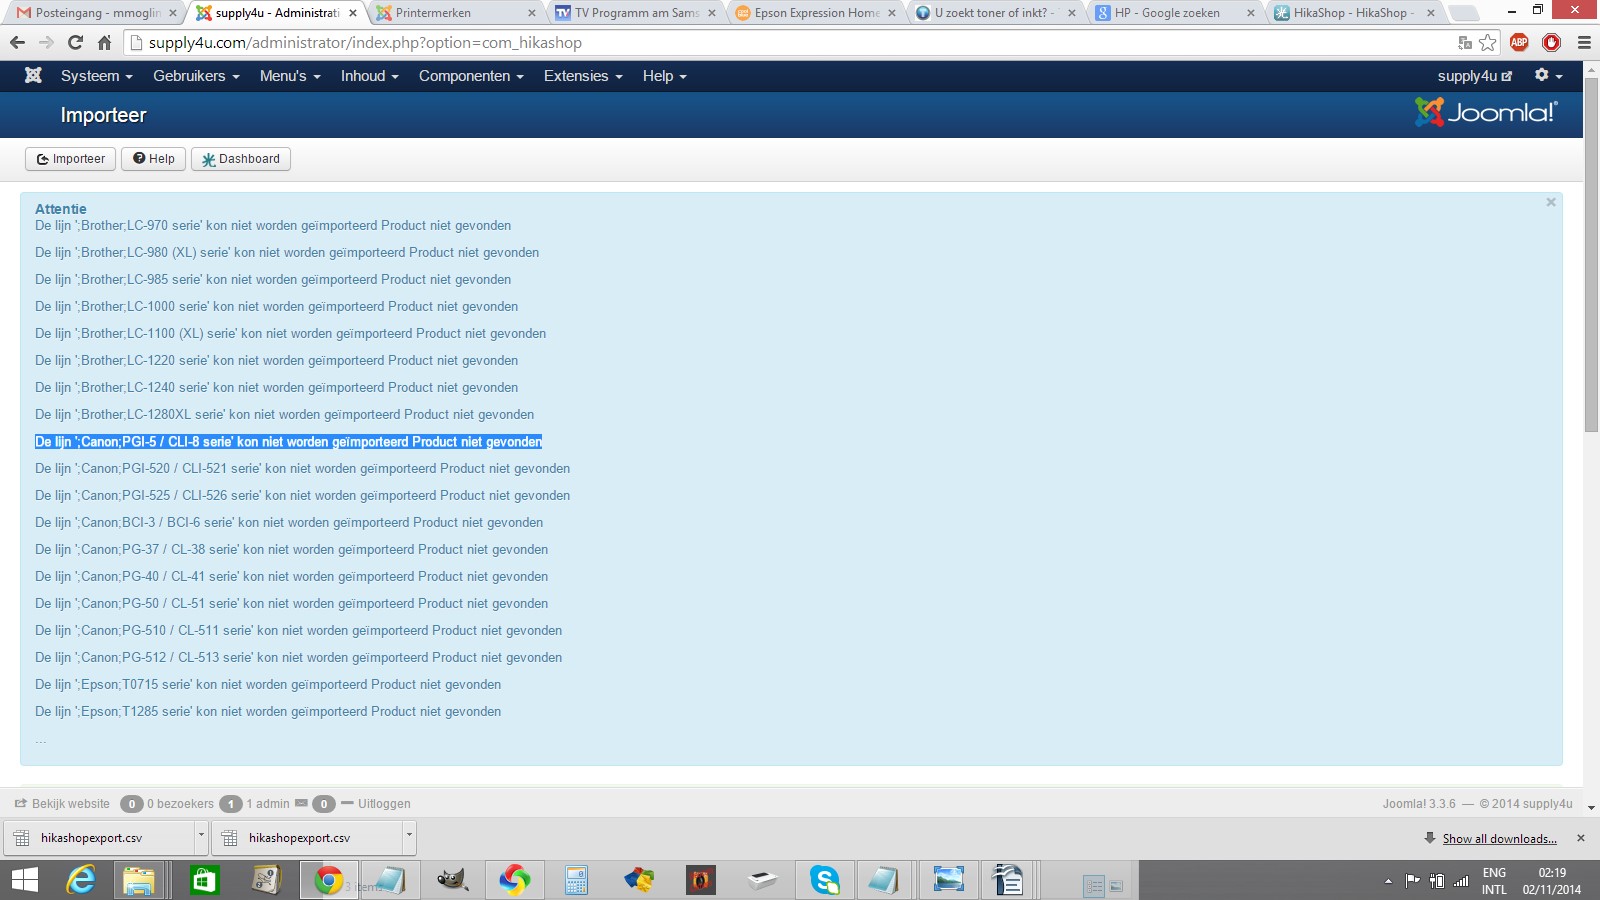Switch to Epson Expression Home tab
Image resolution: width=1600 pixels, height=900 pixels.
[813, 13]
